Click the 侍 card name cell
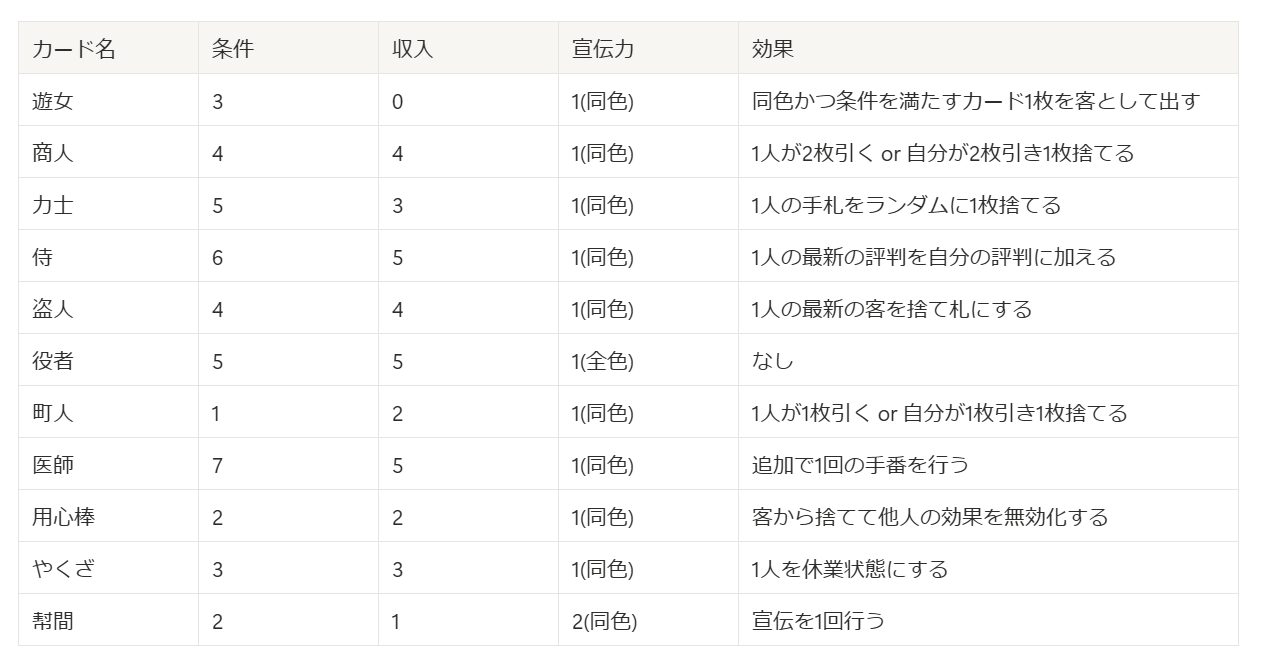Screen dimensions: 1264x668 pos(43,257)
